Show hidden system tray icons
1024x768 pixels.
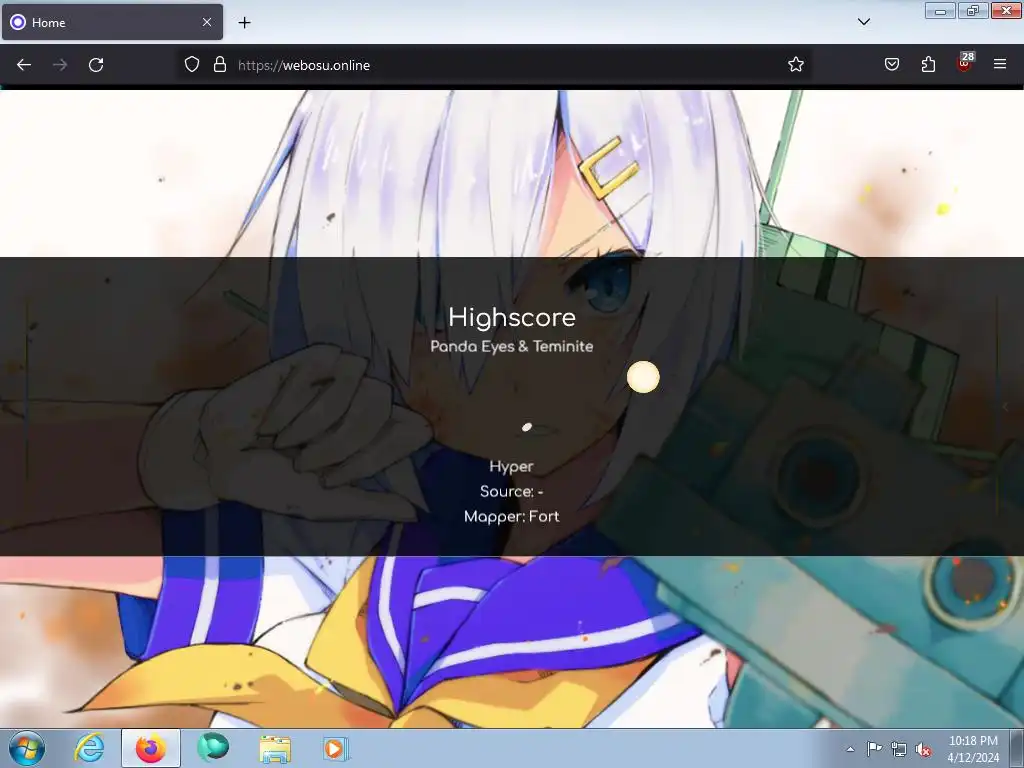tap(850, 749)
